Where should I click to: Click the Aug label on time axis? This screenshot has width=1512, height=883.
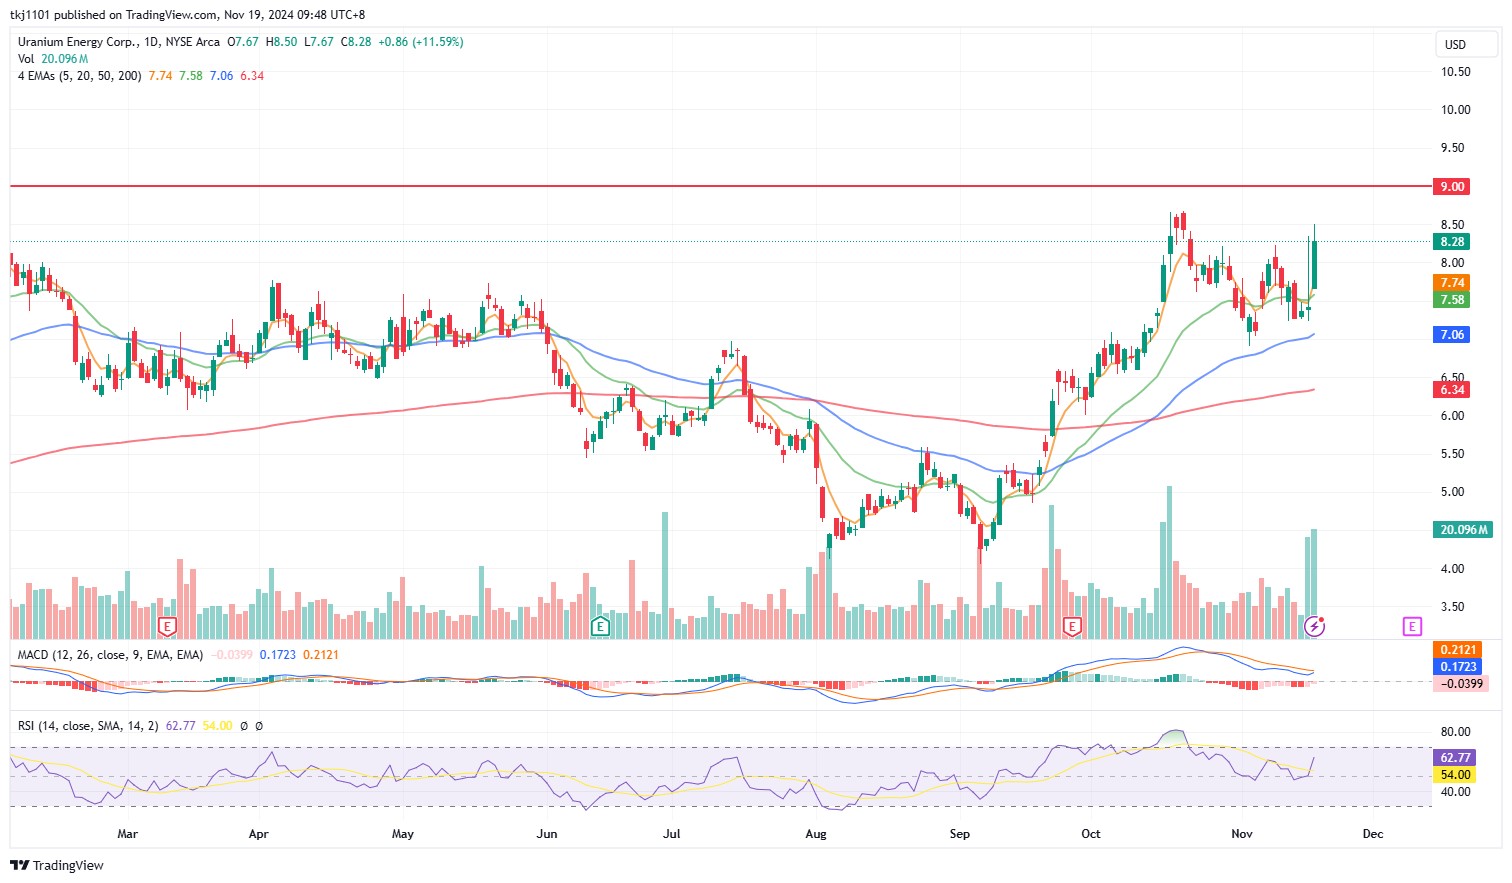[816, 834]
